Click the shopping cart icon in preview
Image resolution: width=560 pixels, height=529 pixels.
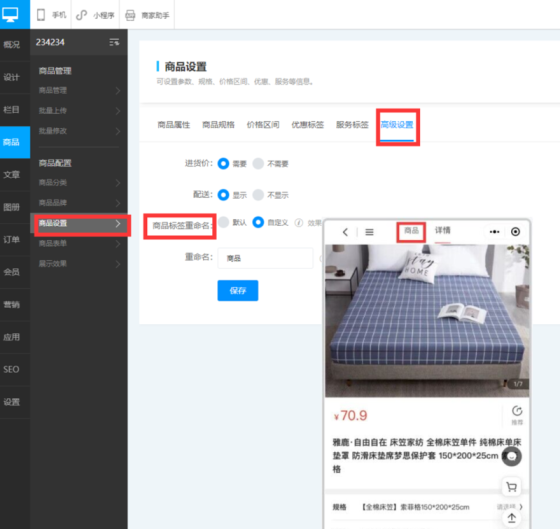(511, 487)
